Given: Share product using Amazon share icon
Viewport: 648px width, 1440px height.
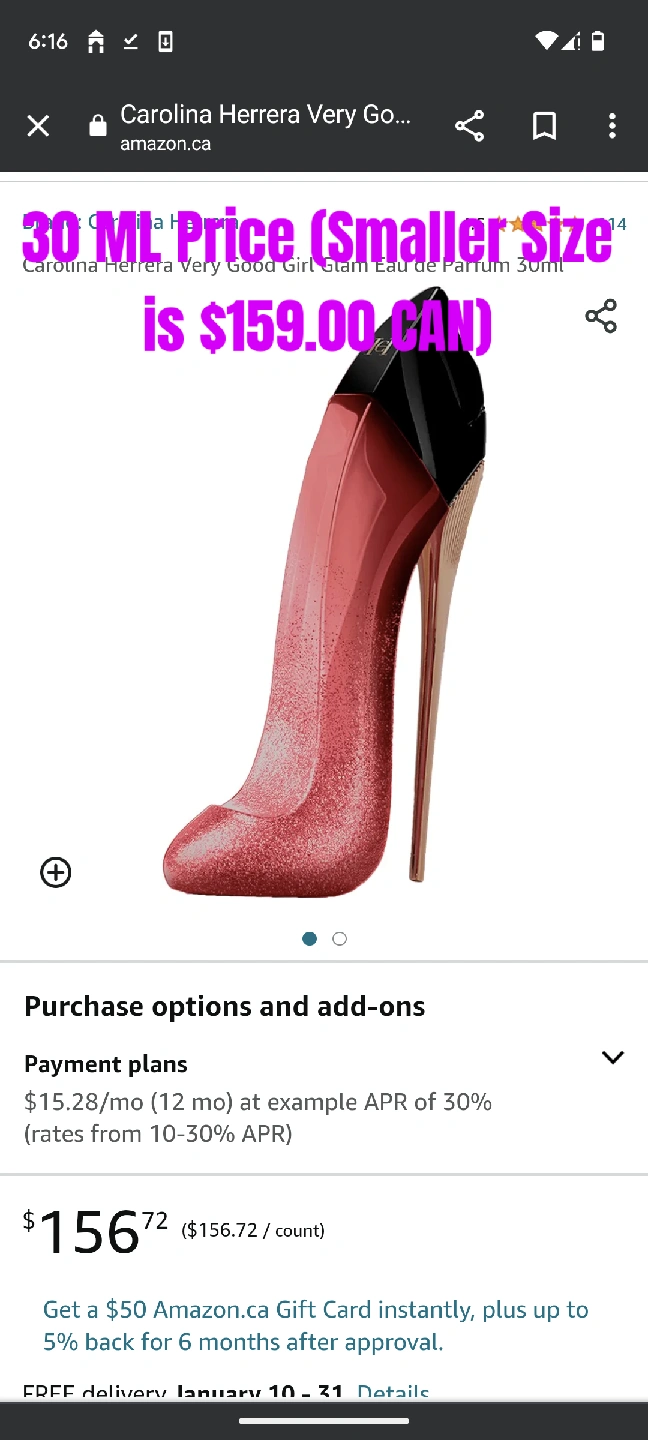Looking at the screenshot, I should (x=601, y=316).
